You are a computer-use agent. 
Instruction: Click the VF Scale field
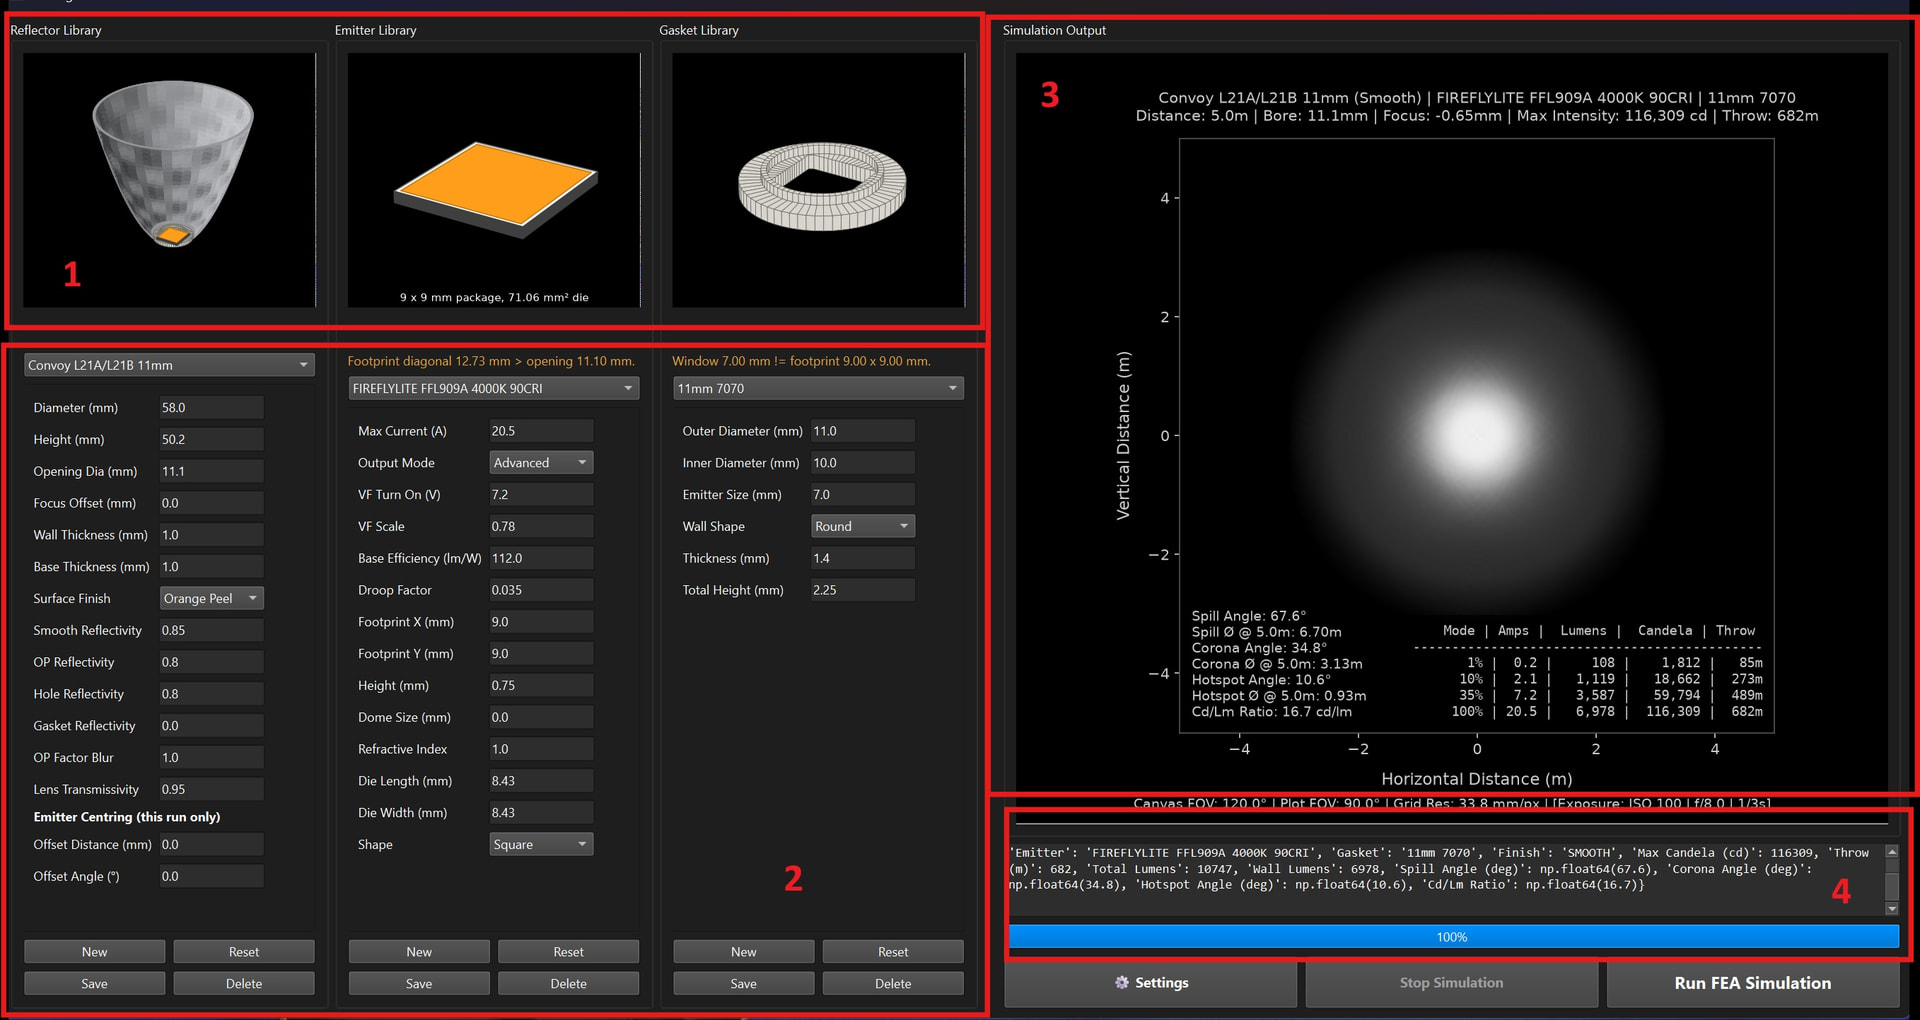pos(541,526)
